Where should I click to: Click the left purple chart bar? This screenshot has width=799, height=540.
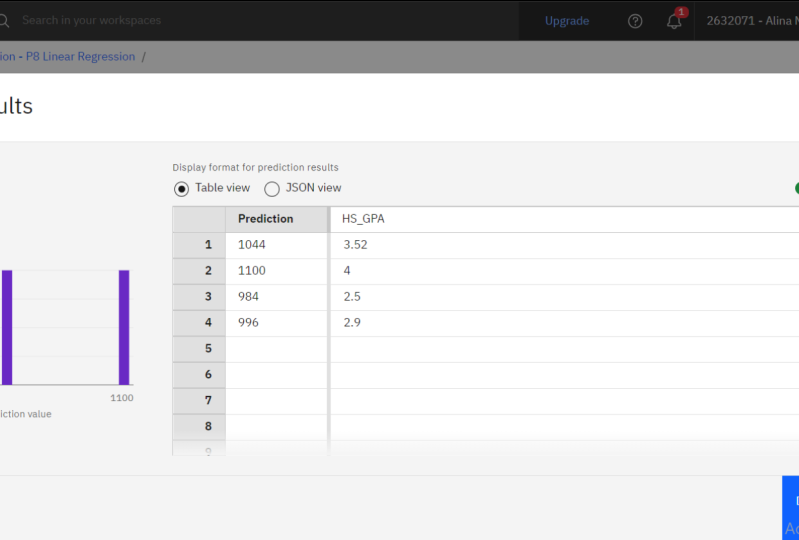point(7,327)
